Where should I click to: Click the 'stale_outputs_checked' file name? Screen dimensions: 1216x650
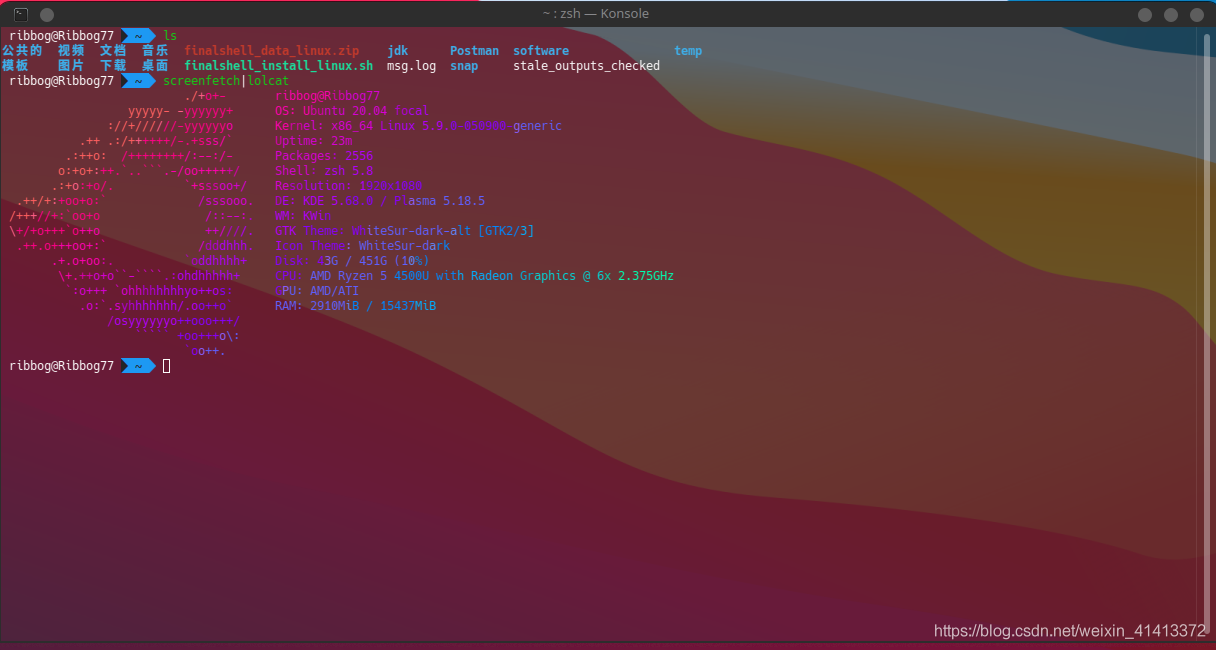point(586,66)
